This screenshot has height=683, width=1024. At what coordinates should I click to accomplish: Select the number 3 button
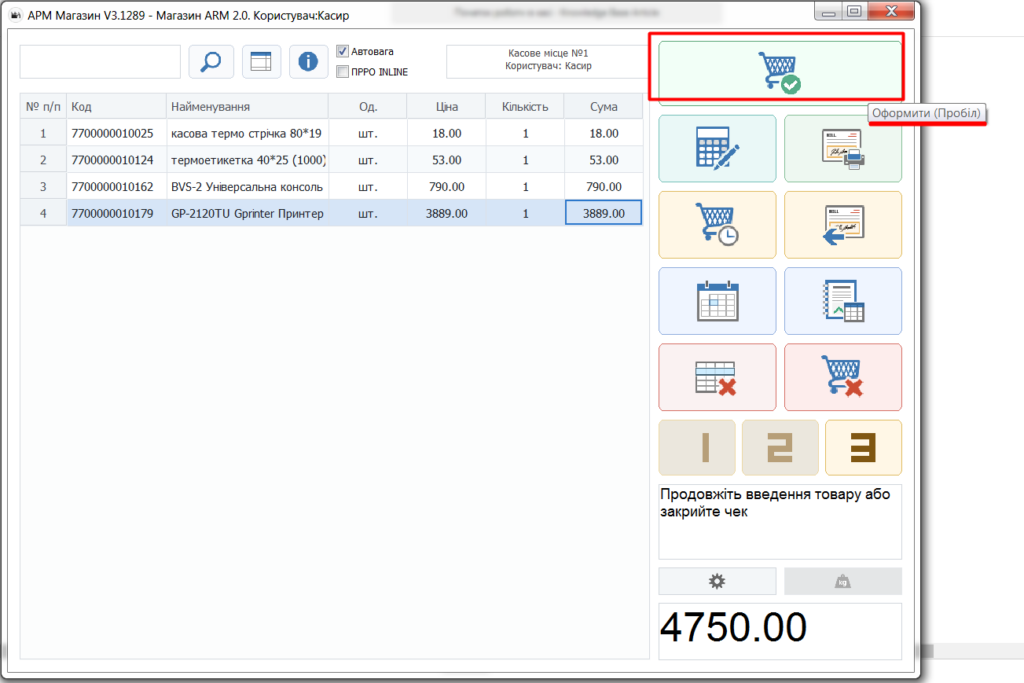[863, 448]
